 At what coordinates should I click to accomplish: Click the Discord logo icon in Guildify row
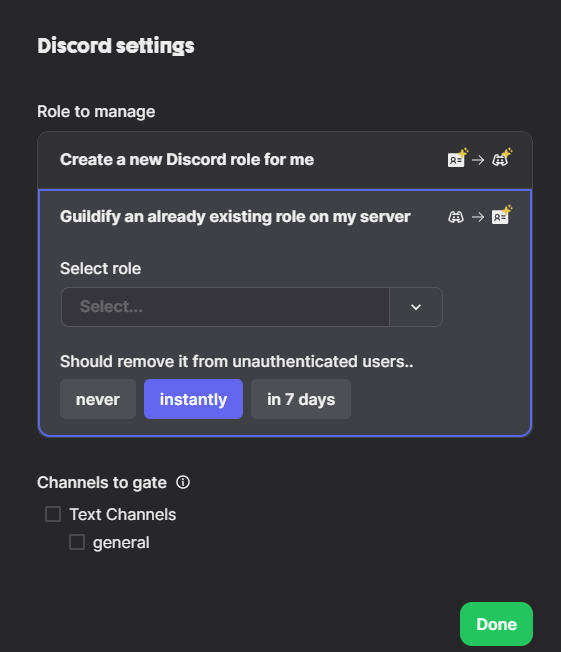456,217
